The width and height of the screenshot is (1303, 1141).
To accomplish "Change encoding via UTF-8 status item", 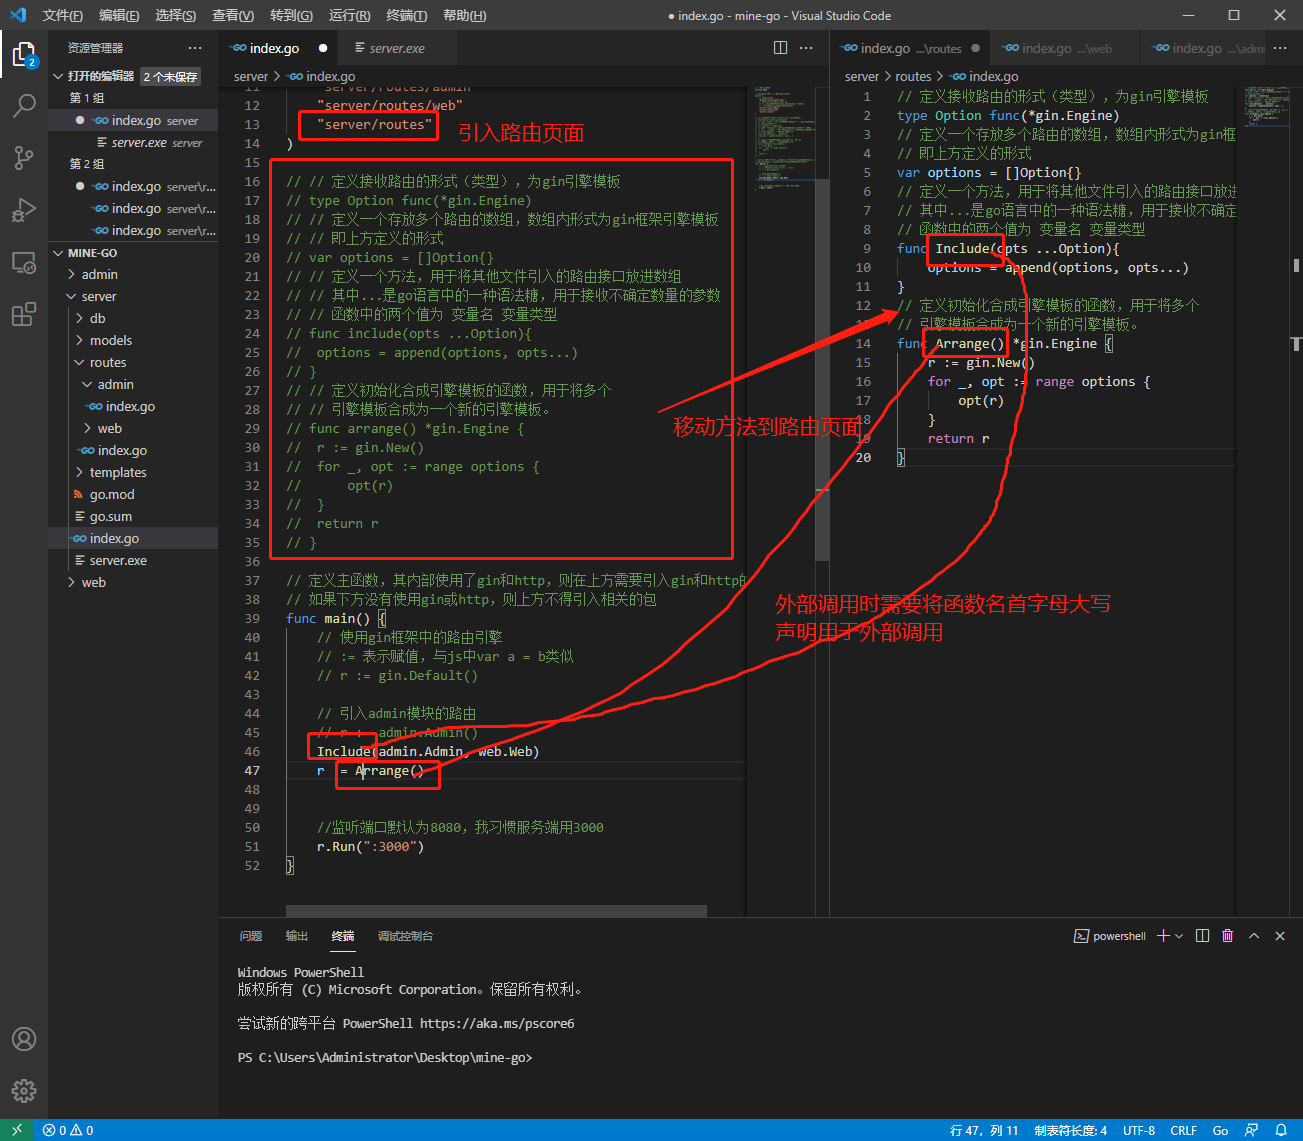I will [x=1139, y=1130].
